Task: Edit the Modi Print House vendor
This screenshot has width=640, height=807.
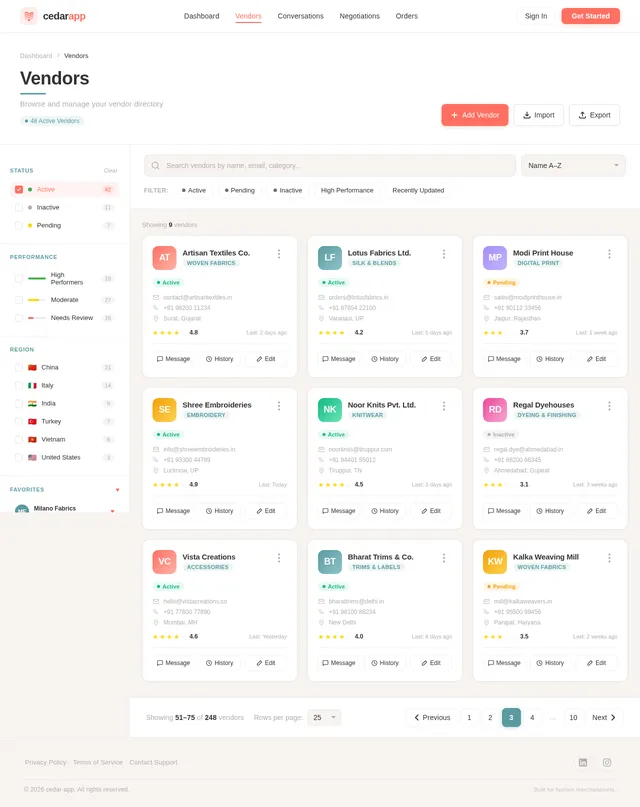Action: 596,359
